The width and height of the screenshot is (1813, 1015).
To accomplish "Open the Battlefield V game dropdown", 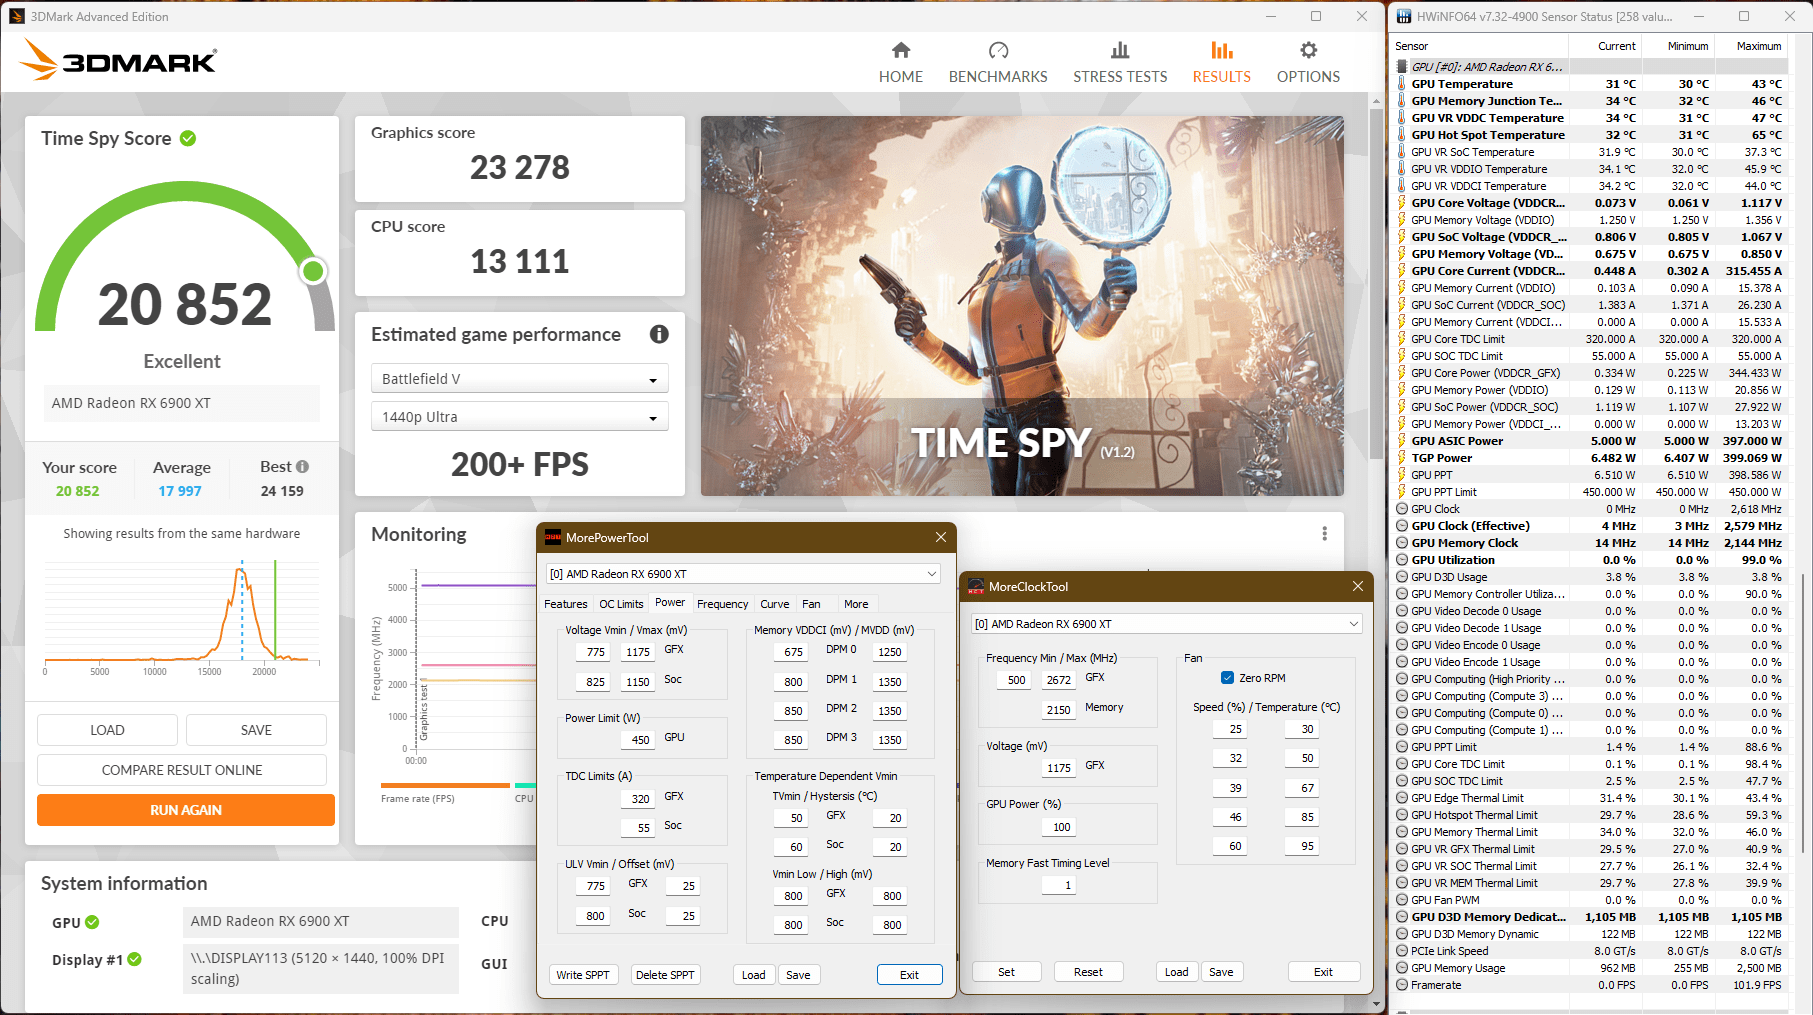I will (519, 379).
